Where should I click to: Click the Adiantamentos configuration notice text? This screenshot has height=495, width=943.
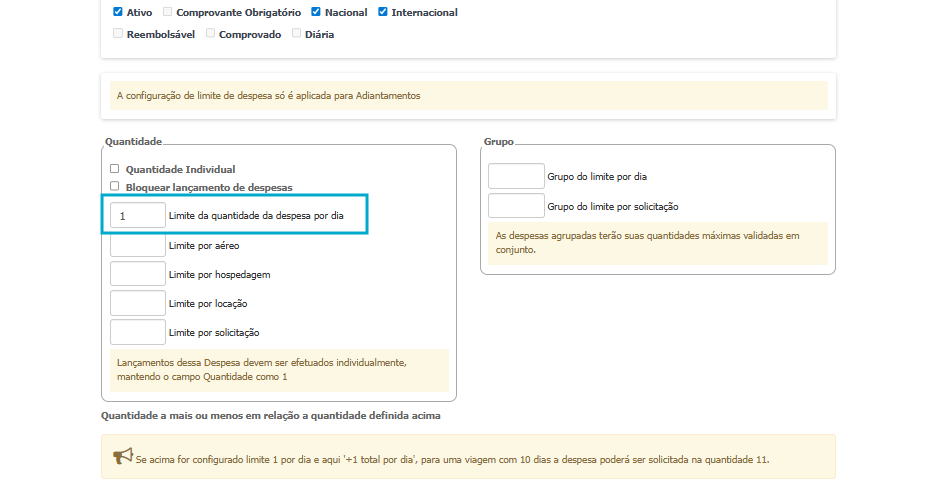pos(269,96)
